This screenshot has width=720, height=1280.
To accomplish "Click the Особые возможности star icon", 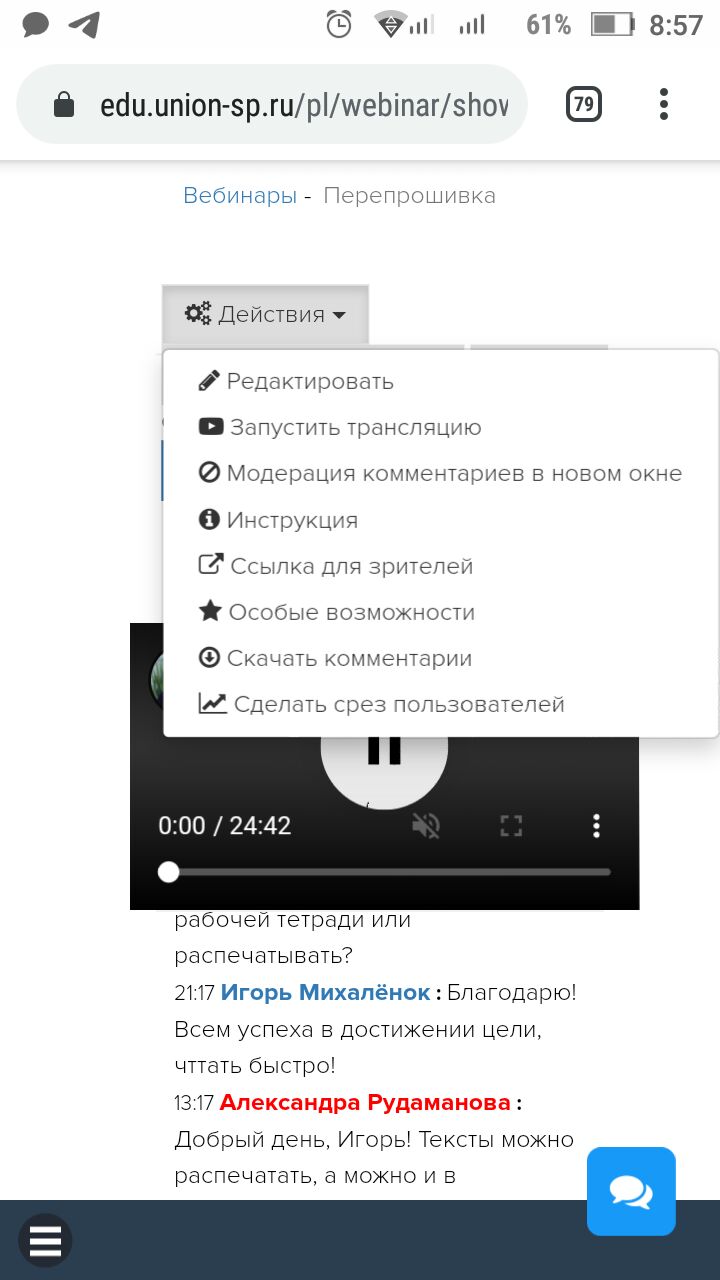I will pos(210,611).
